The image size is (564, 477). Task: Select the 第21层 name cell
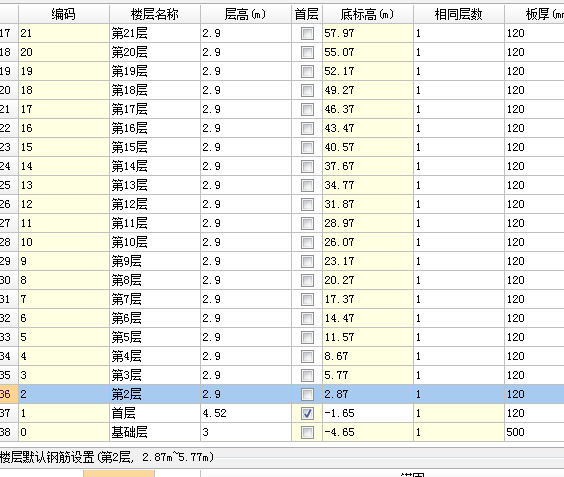tap(155, 33)
